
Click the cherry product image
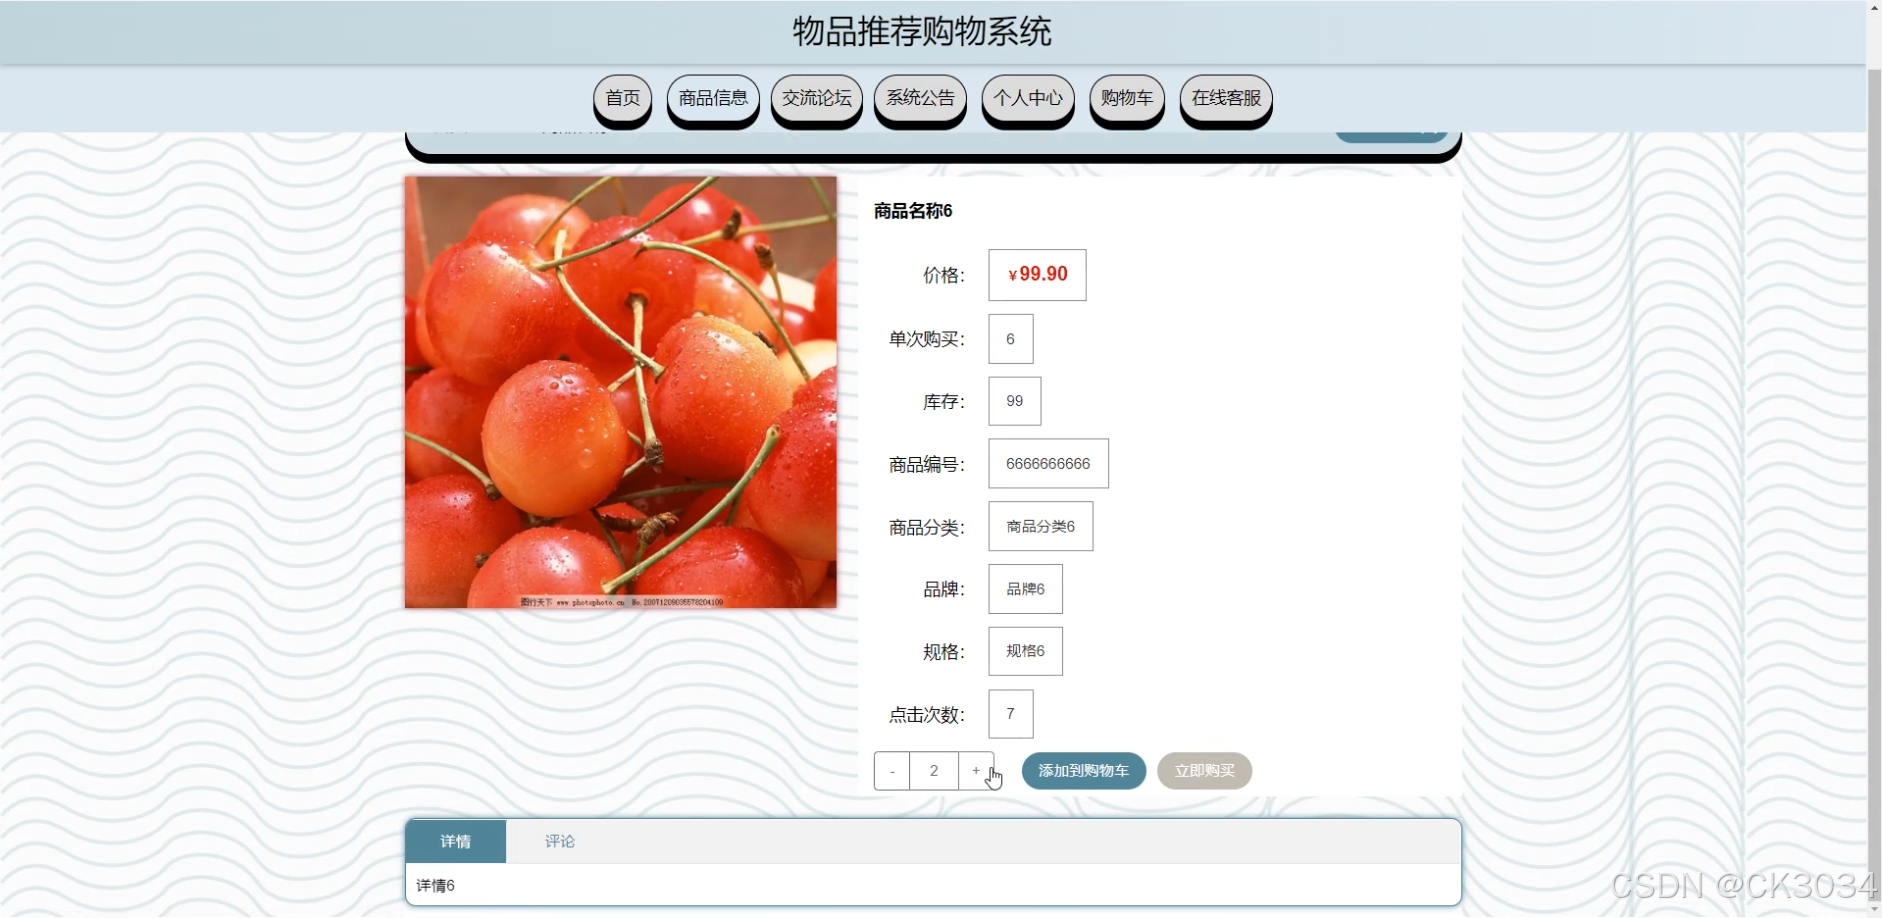point(621,392)
